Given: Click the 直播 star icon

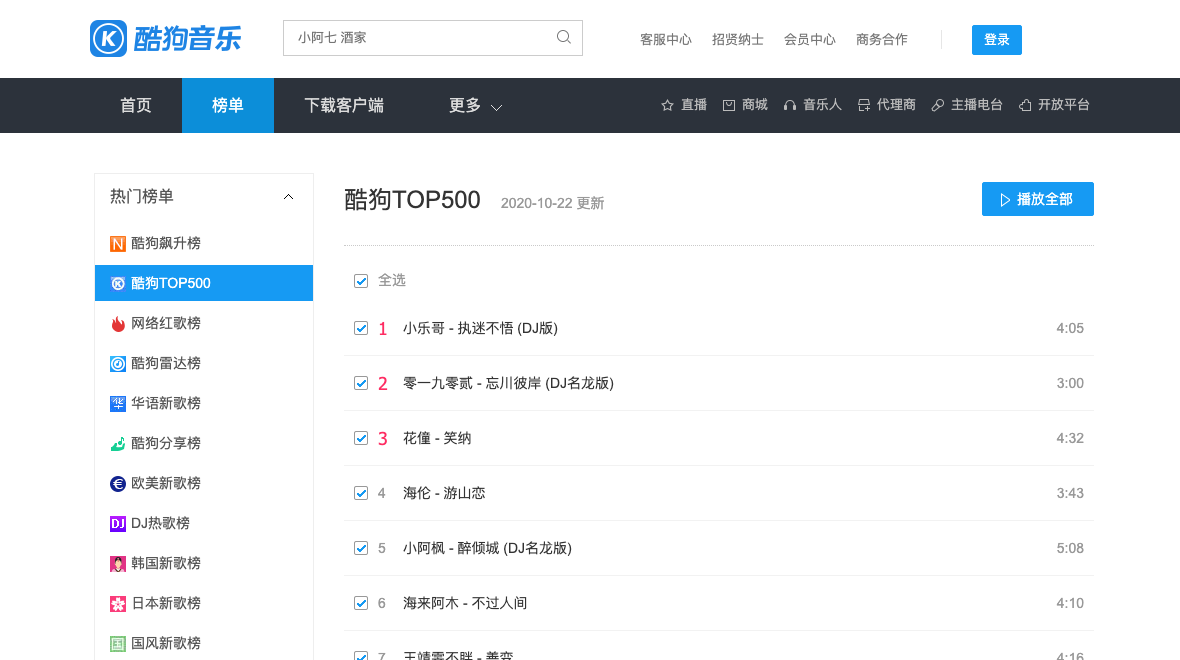Looking at the screenshot, I should (x=667, y=105).
